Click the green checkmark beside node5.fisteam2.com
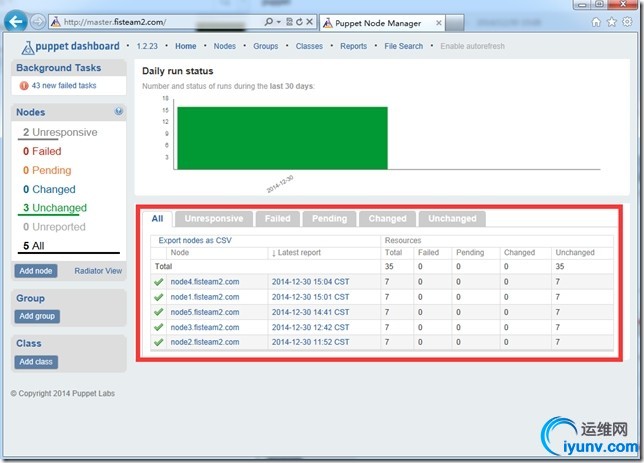Image resolution: width=644 pixels, height=463 pixels. pyautogui.click(x=159, y=312)
